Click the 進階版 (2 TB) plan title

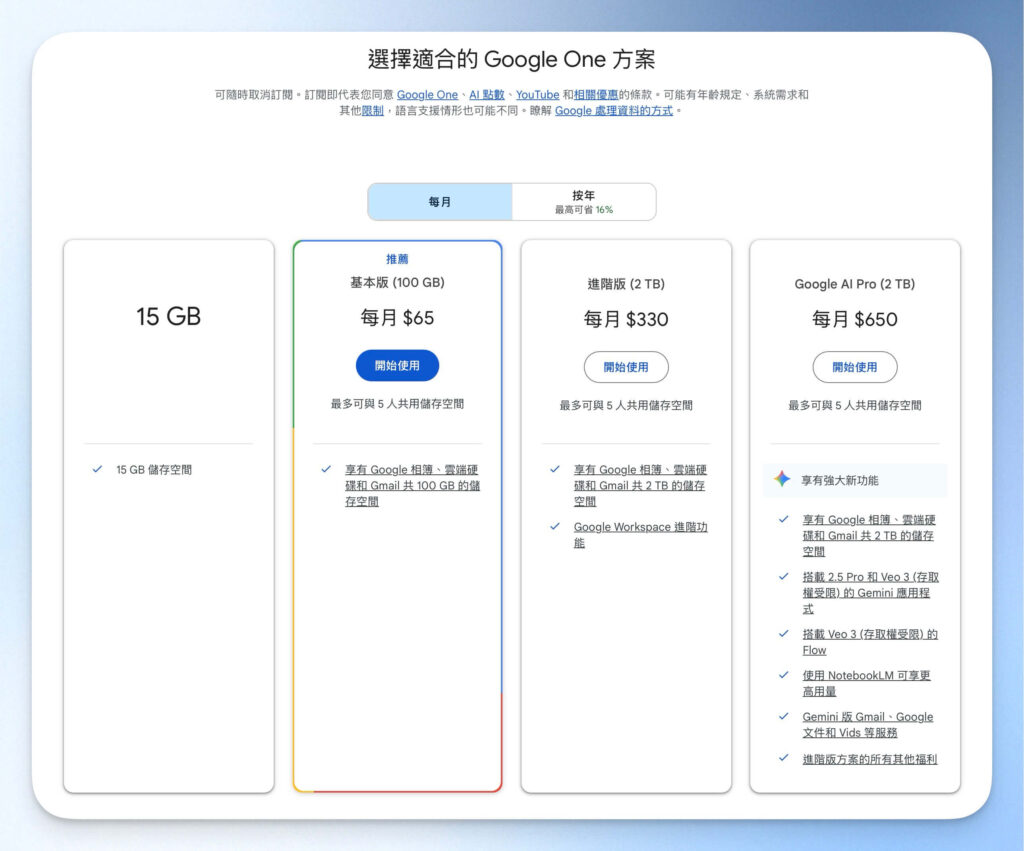[x=626, y=284]
